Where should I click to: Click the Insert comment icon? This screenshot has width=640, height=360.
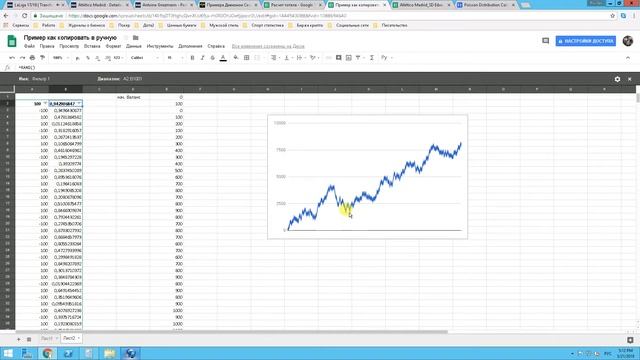pyautogui.click(x=338, y=58)
